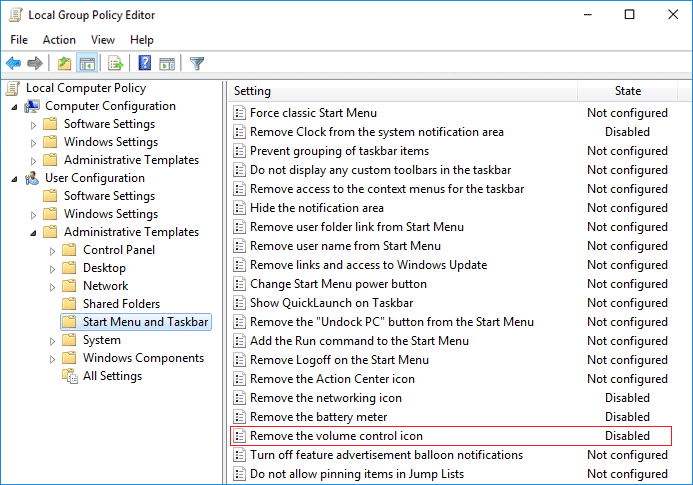Toggle the Show/Hide Console Tree icon

(x=87, y=64)
